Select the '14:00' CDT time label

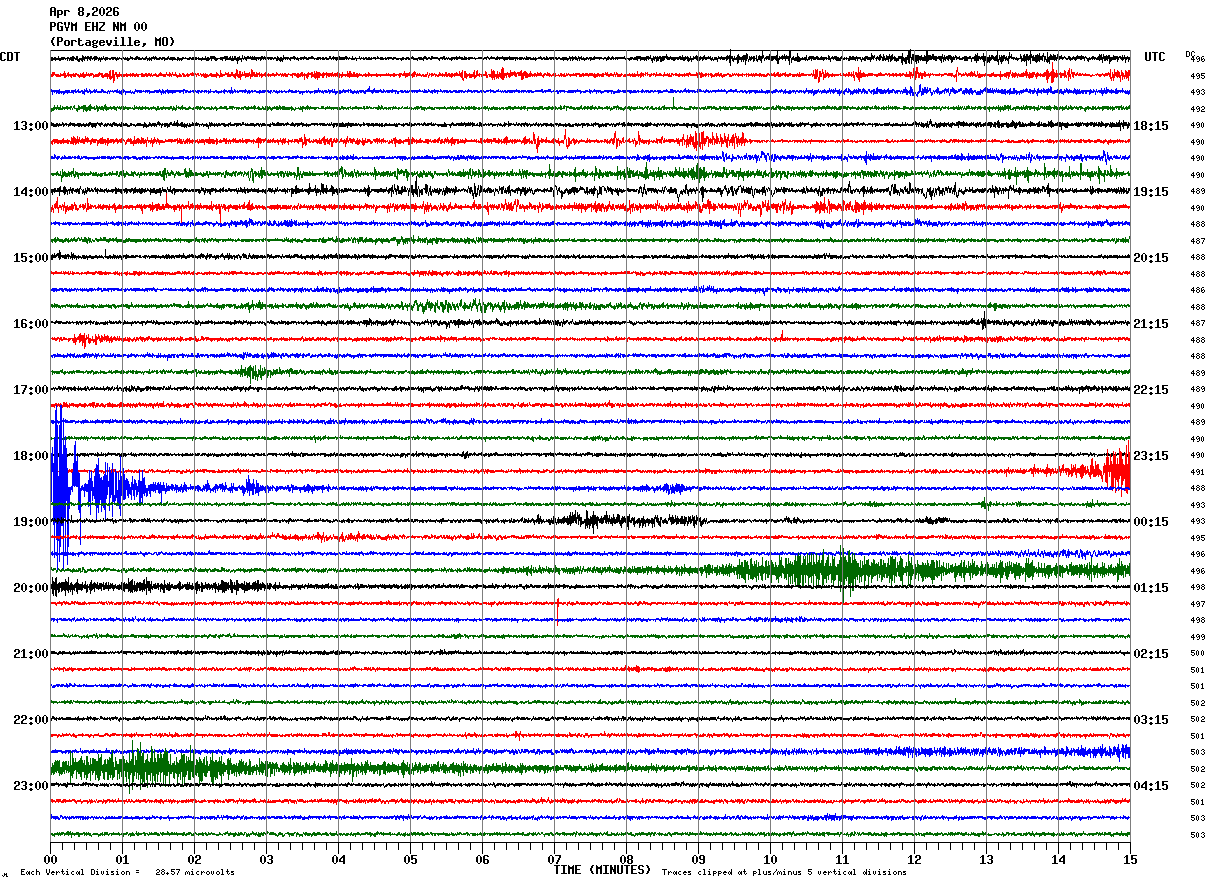coord(31,192)
